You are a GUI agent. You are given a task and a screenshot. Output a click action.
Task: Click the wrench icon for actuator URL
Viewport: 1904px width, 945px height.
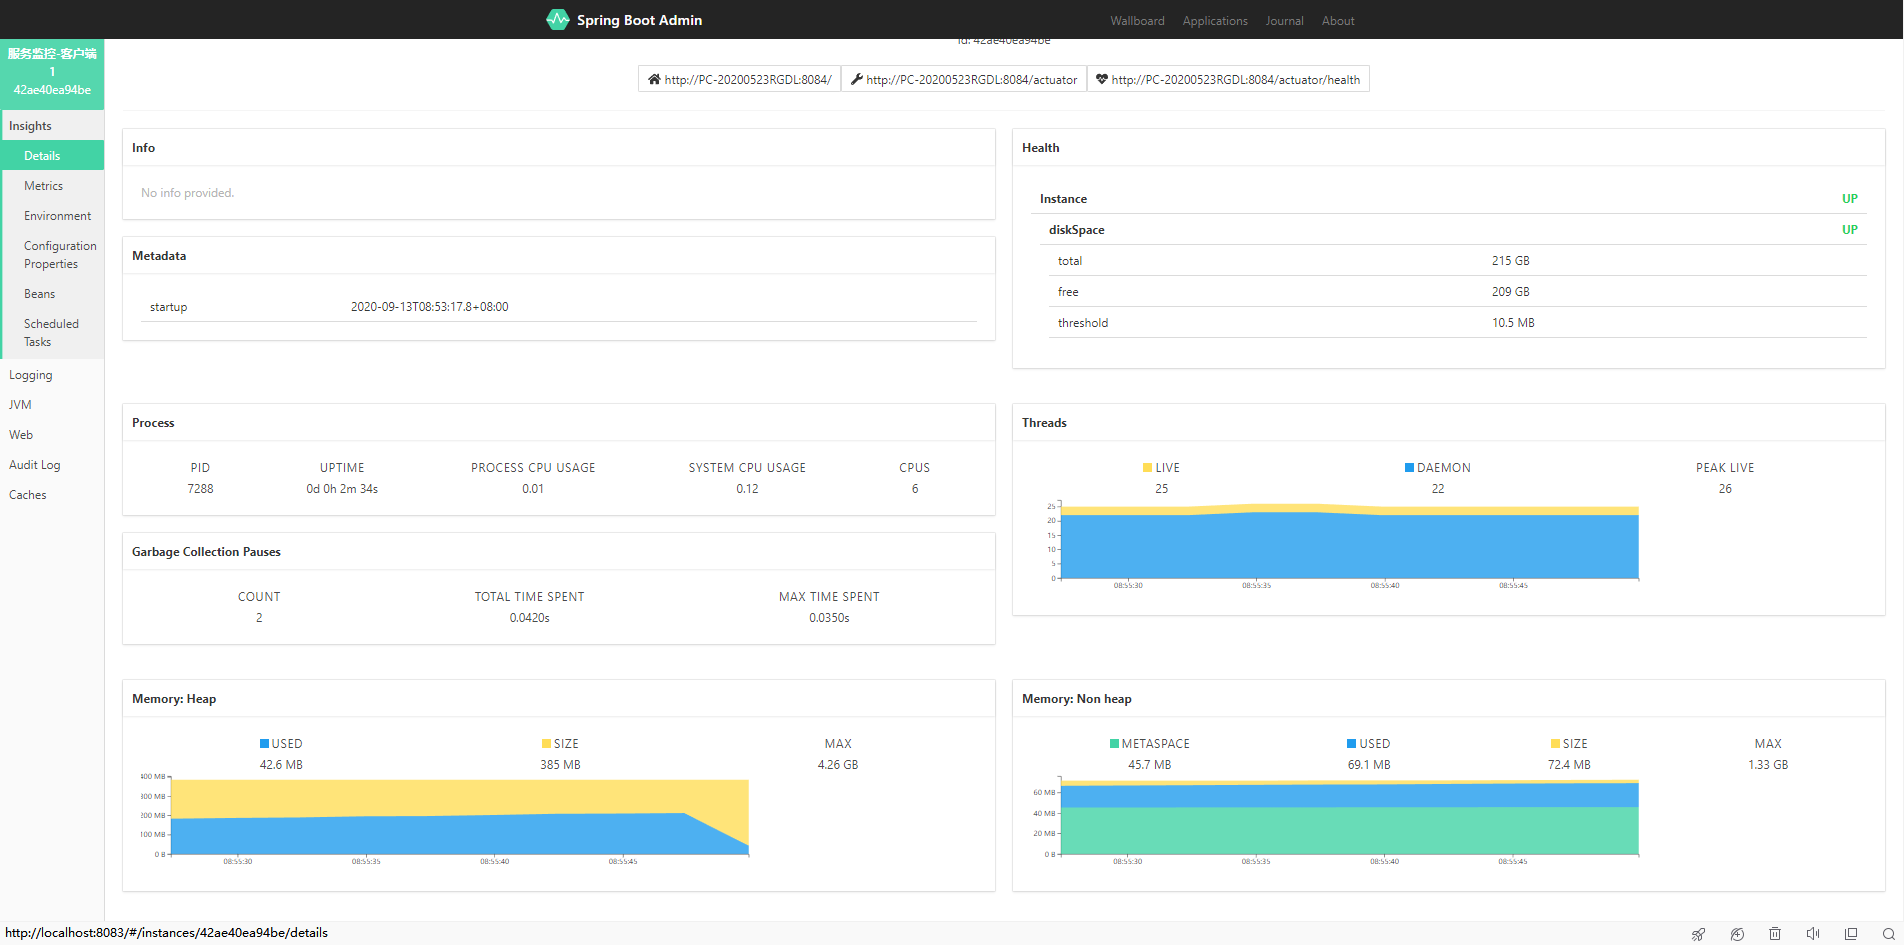point(857,79)
